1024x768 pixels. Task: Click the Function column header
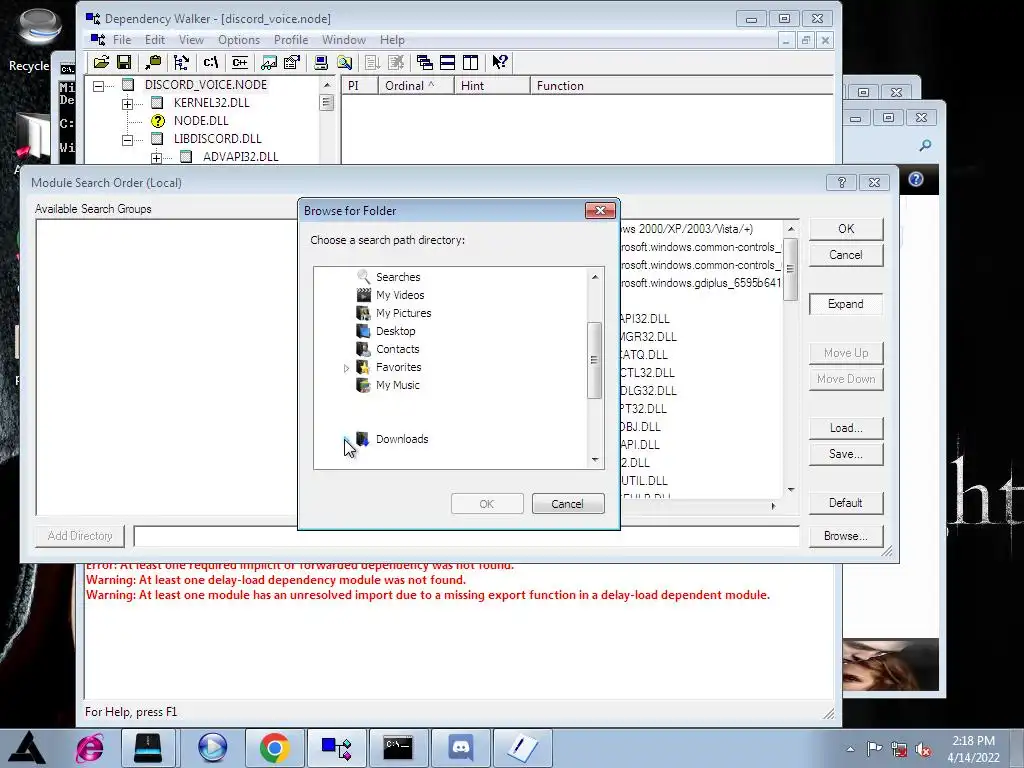tap(681, 86)
